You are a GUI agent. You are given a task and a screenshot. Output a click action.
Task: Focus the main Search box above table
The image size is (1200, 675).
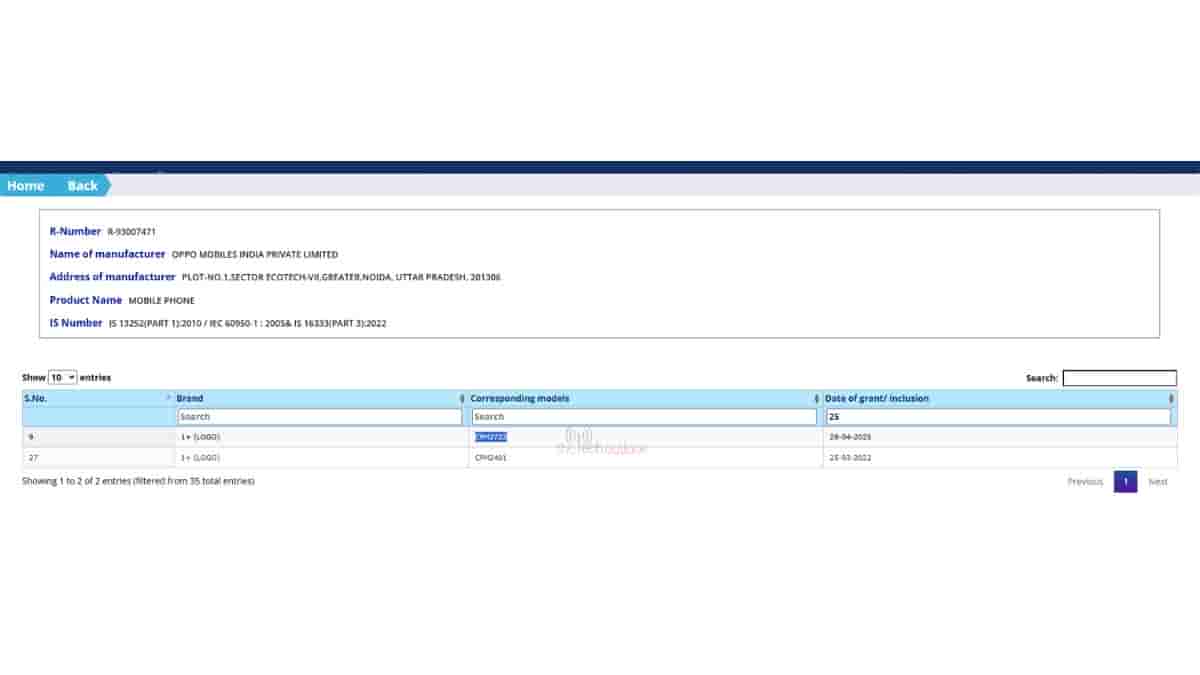pyautogui.click(x=1119, y=378)
